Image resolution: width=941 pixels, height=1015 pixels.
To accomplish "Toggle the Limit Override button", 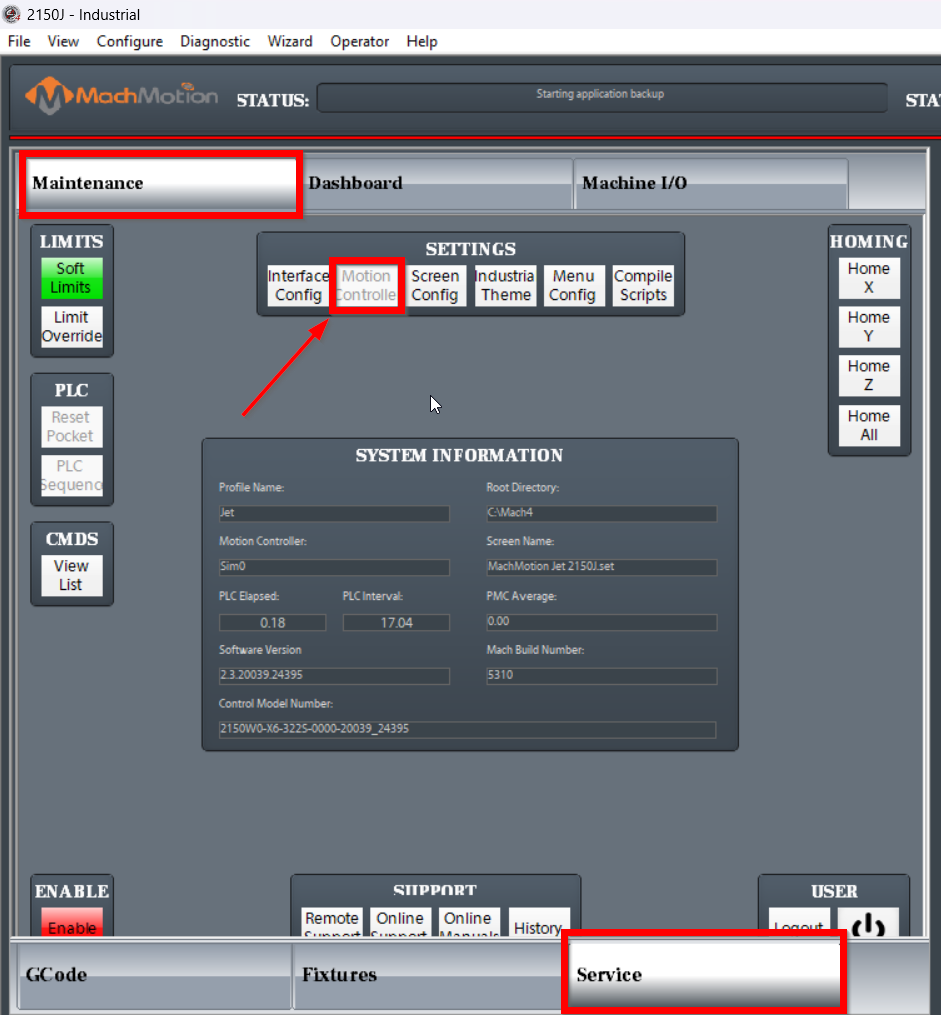I will click(71, 327).
